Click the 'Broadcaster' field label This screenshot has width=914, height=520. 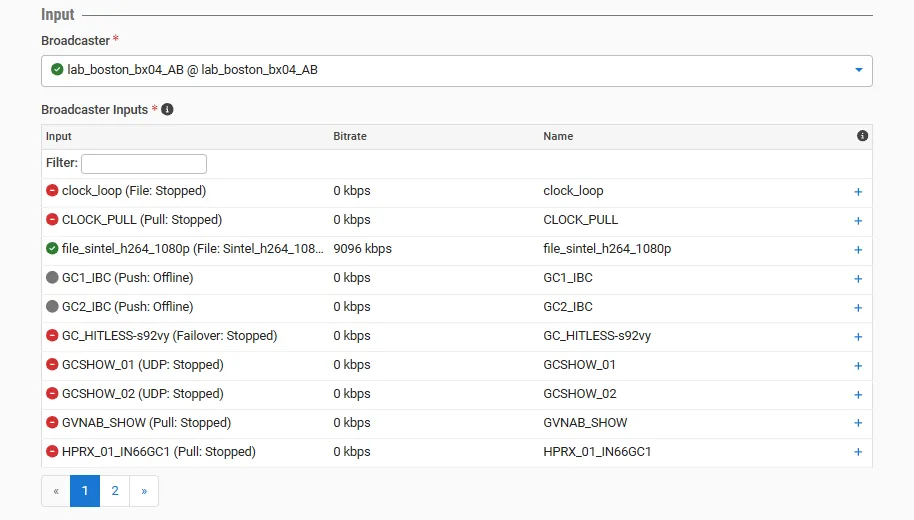click(75, 41)
